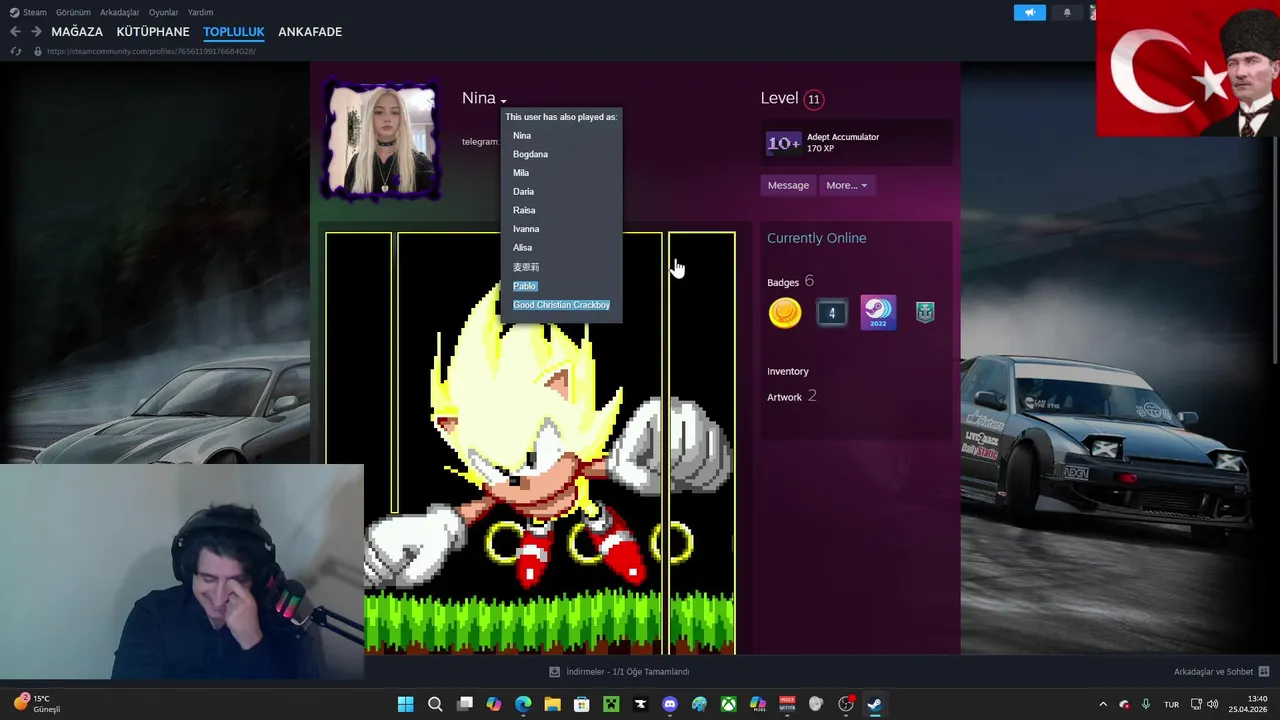Screen dimensions: 1280x720
Task: Open Discord from the taskbar
Action: coord(670,704)
